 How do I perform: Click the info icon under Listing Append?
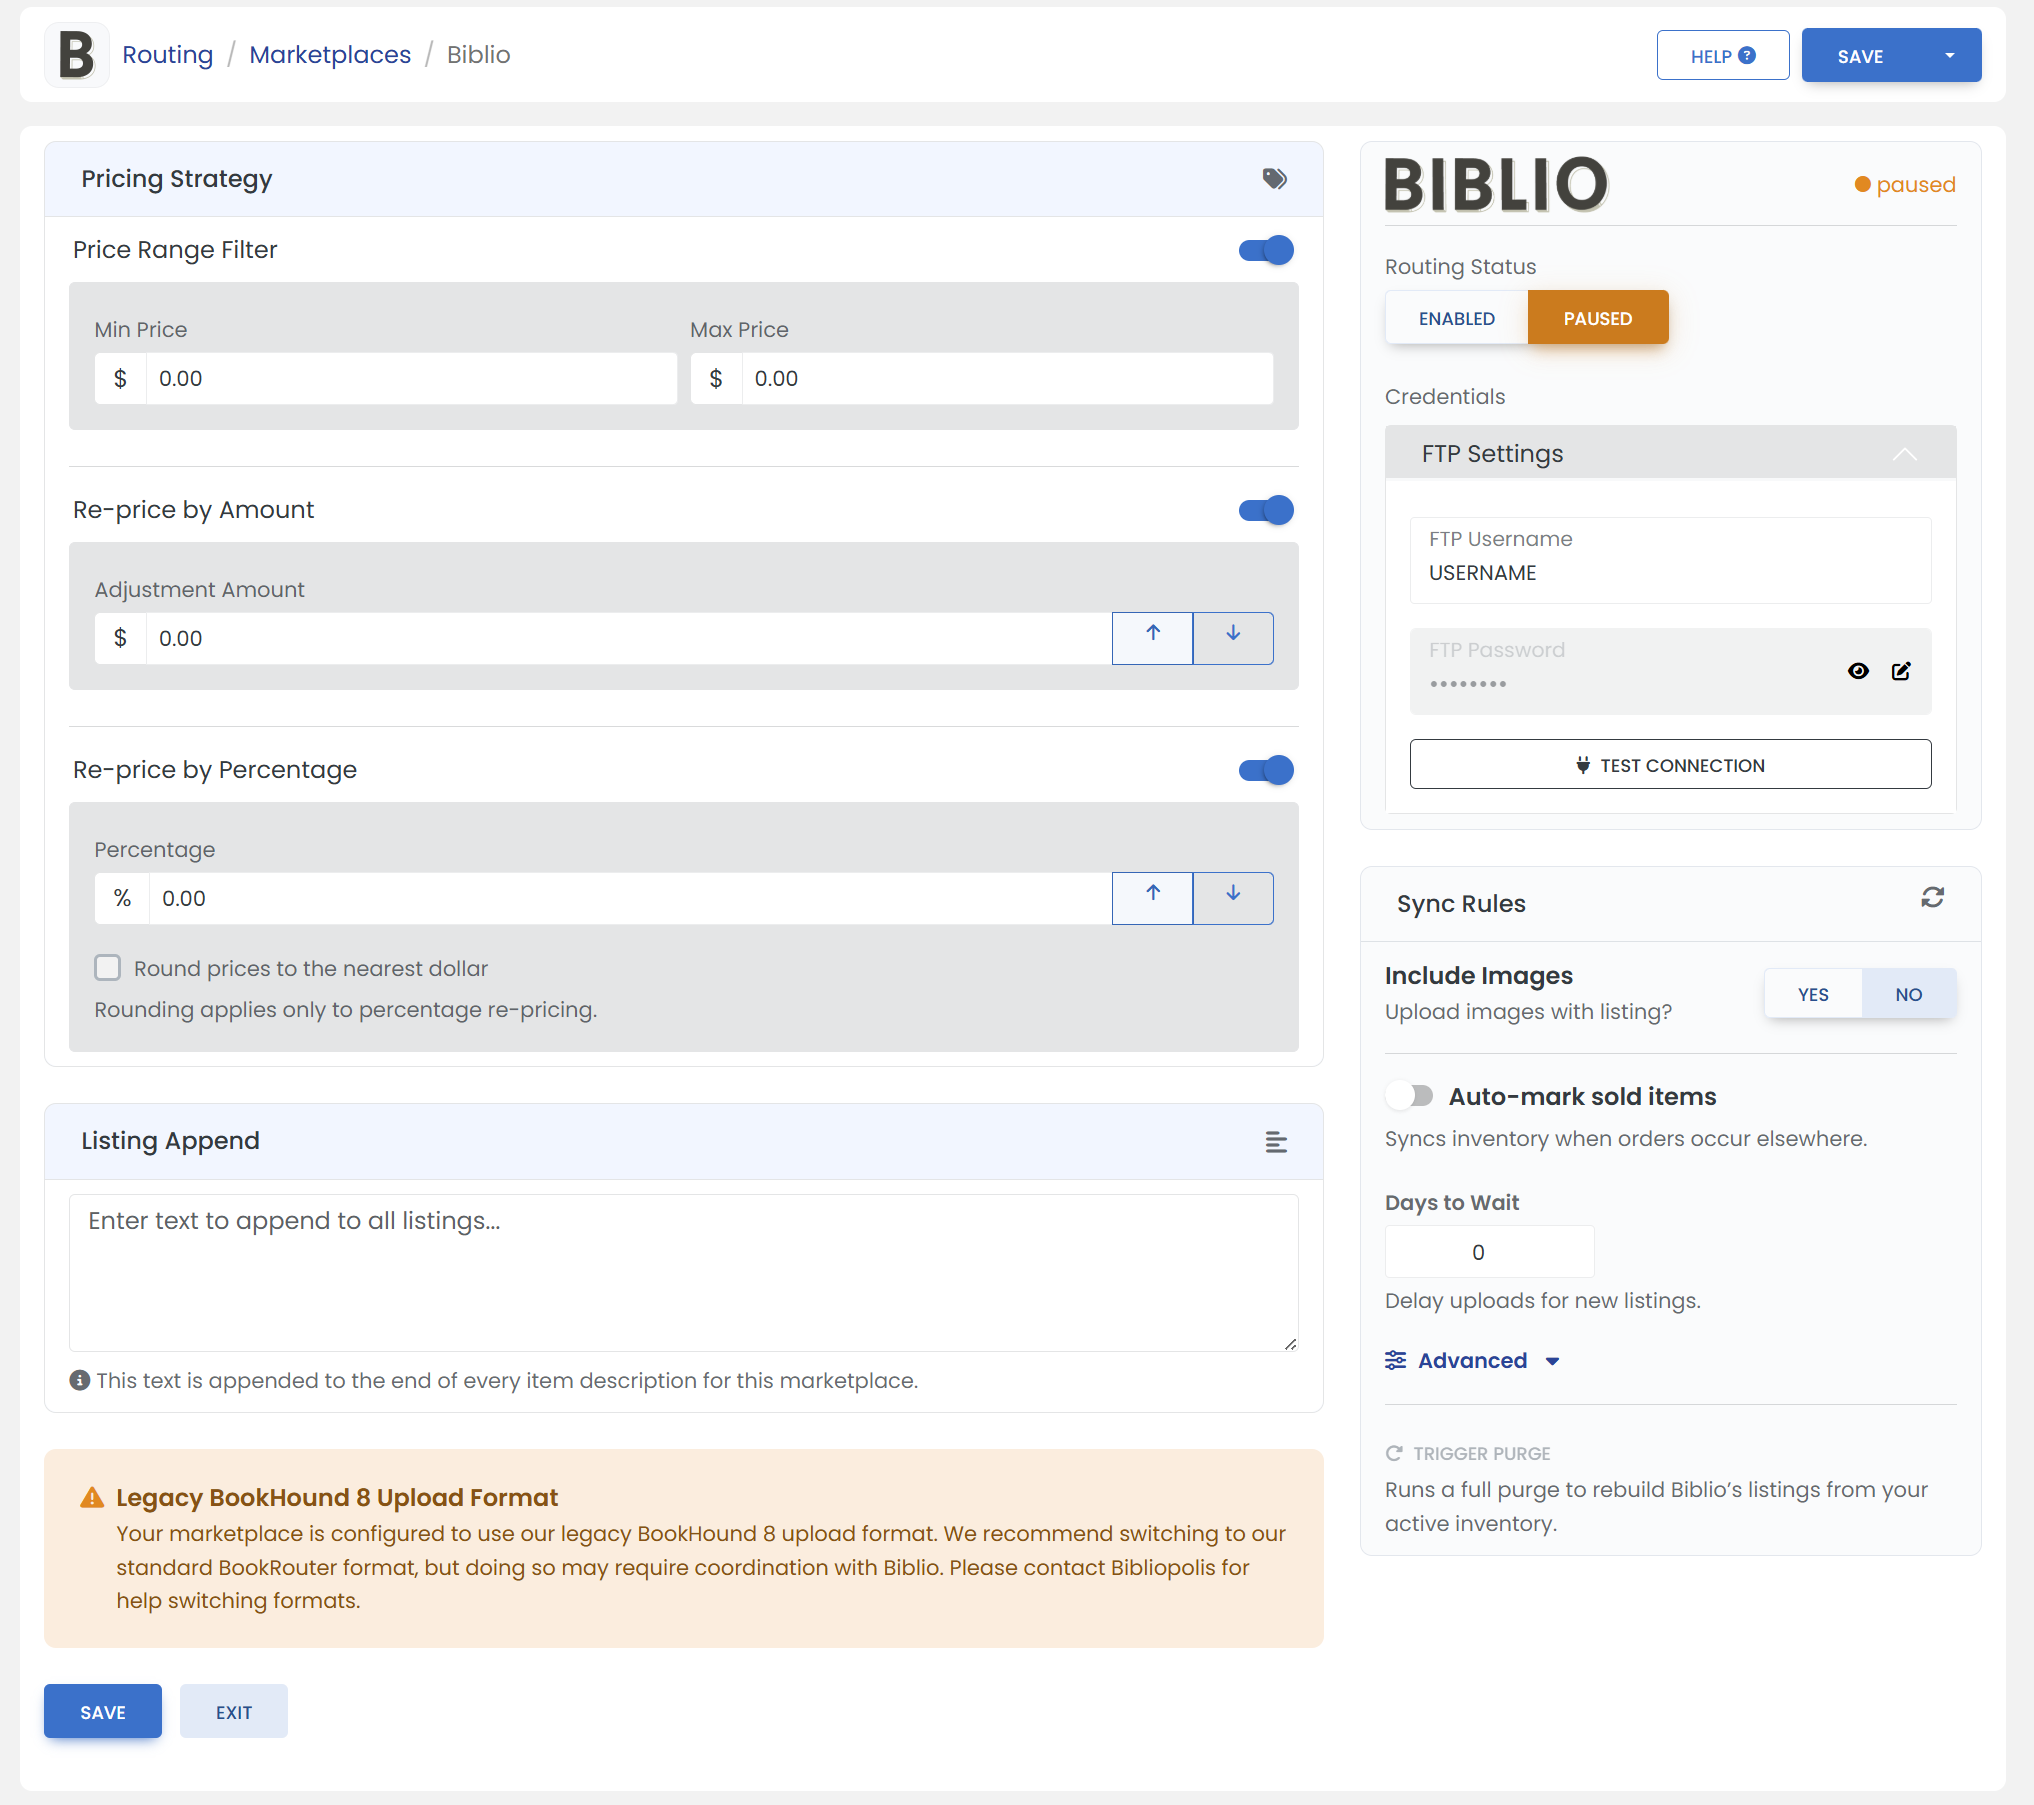coord(80,1380)
